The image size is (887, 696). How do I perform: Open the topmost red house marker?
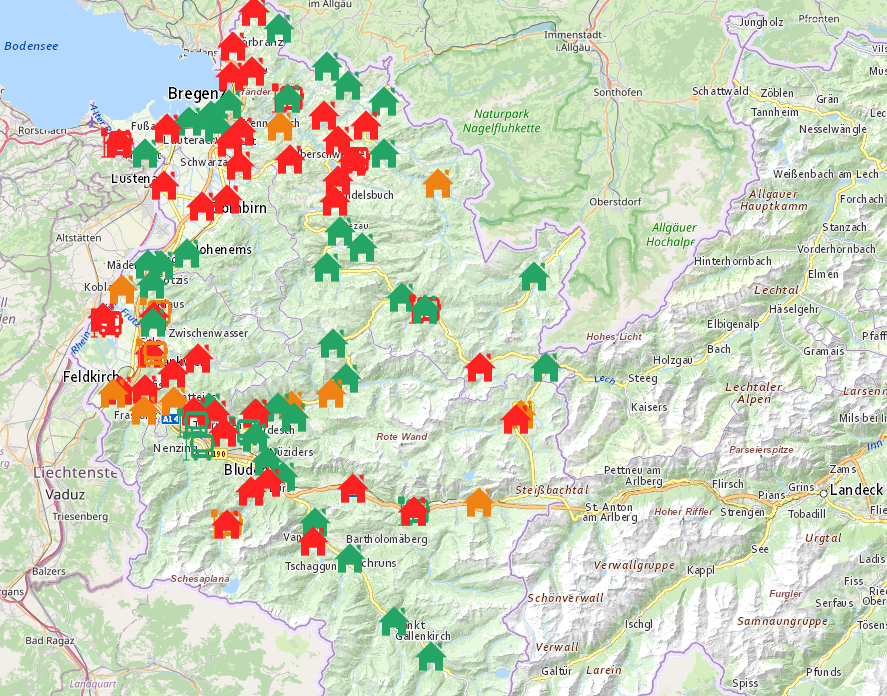254,12
